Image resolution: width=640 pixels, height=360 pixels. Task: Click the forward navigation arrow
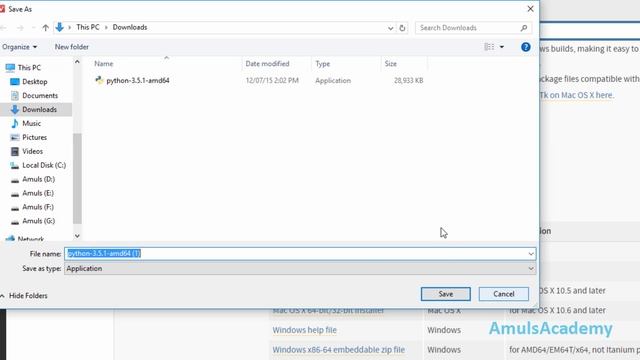pos(20,28)
